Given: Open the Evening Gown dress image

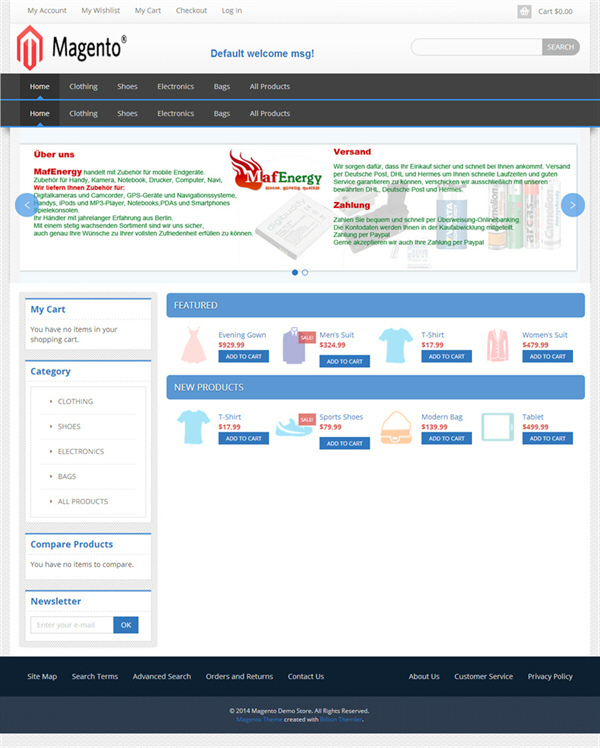Looking at the screenshot, I should coord(193,345).
